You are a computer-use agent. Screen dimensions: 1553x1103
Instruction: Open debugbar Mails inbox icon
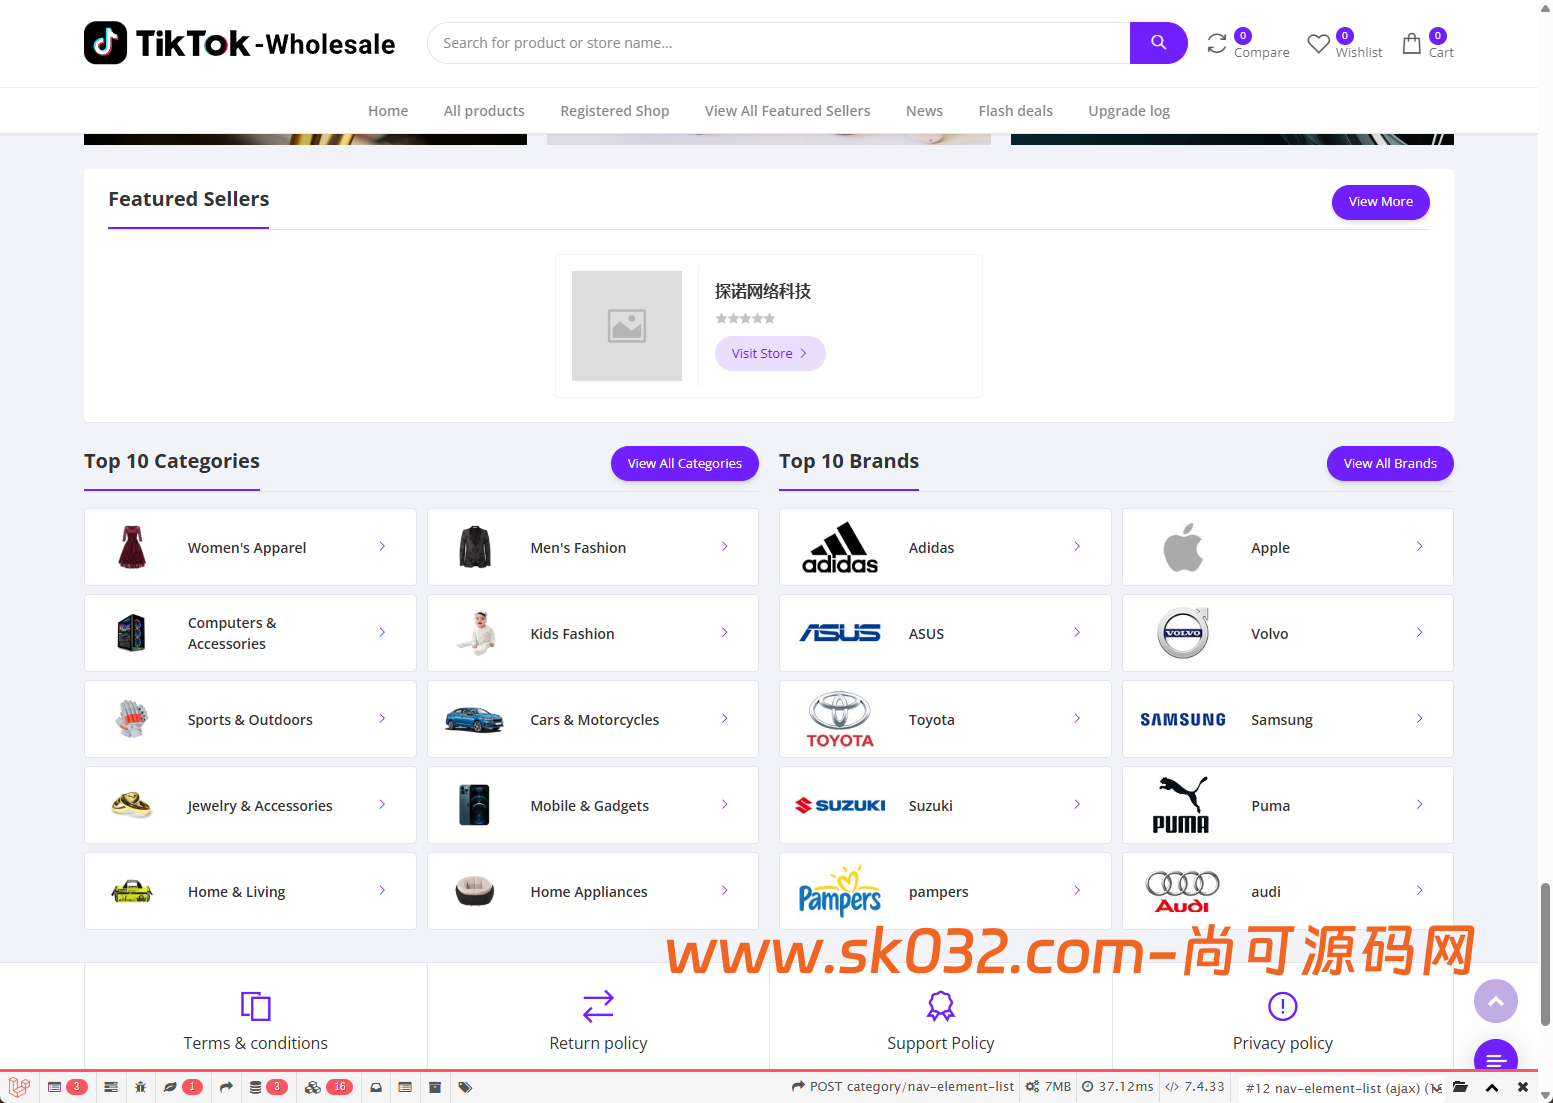pos(376,1087)
